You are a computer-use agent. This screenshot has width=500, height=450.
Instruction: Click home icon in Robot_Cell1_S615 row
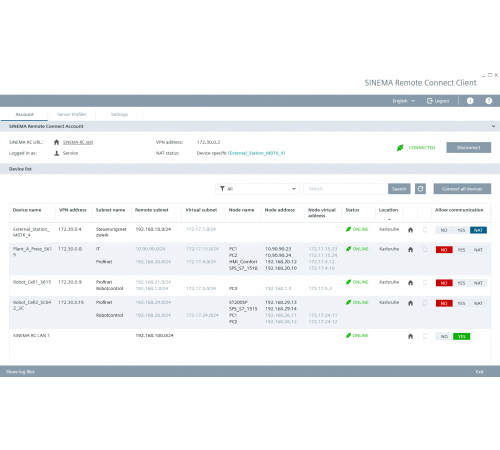pos(411,283)
